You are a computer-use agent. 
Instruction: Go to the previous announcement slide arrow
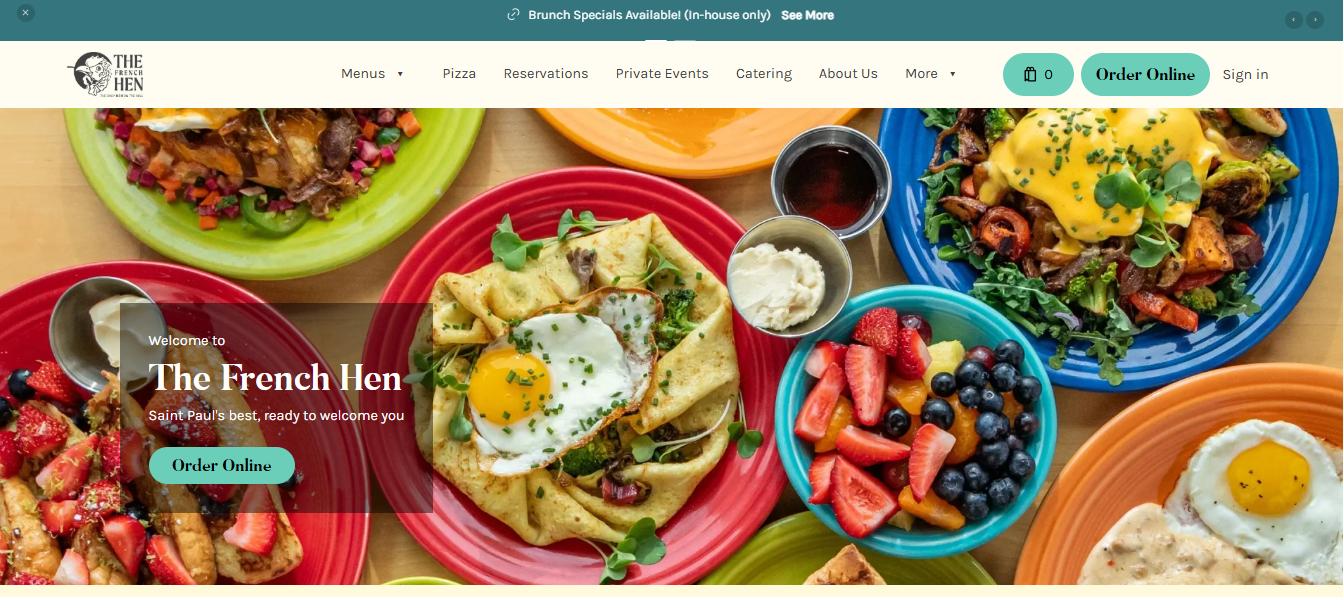pos(1294,20)
